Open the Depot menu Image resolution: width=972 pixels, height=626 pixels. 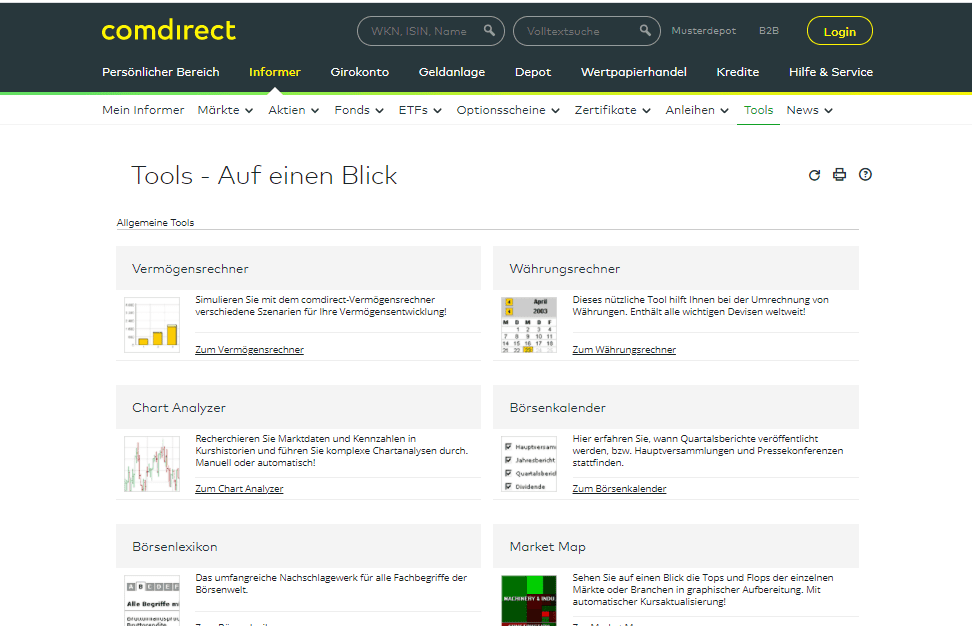(x=533, y=72)
